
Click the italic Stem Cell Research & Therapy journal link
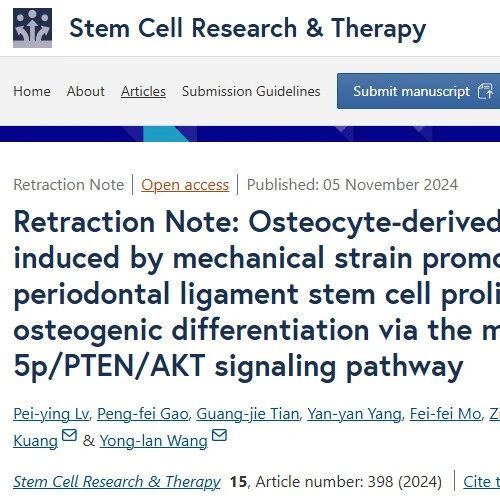117,482
